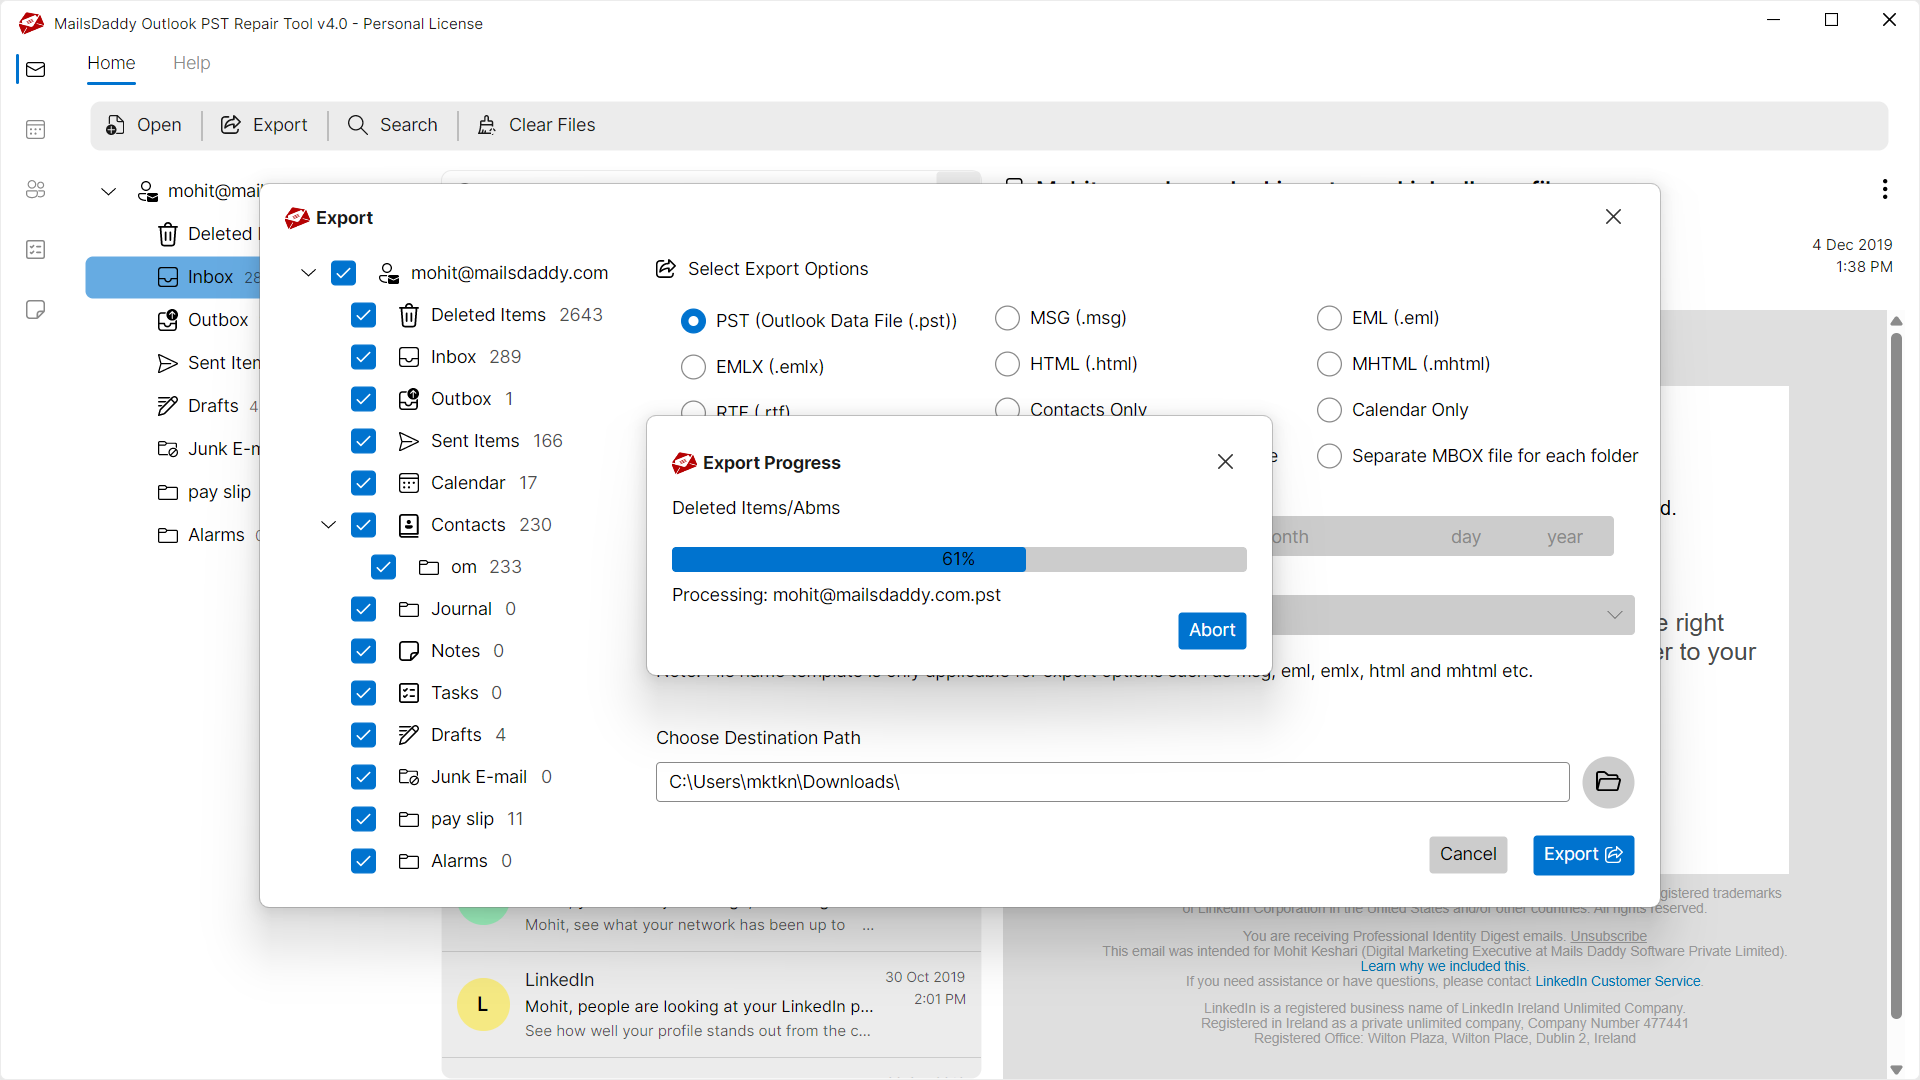Click Outbox icon in export tree
The width and height of the screenshot is (1920, 1080).
coord(409,399)
